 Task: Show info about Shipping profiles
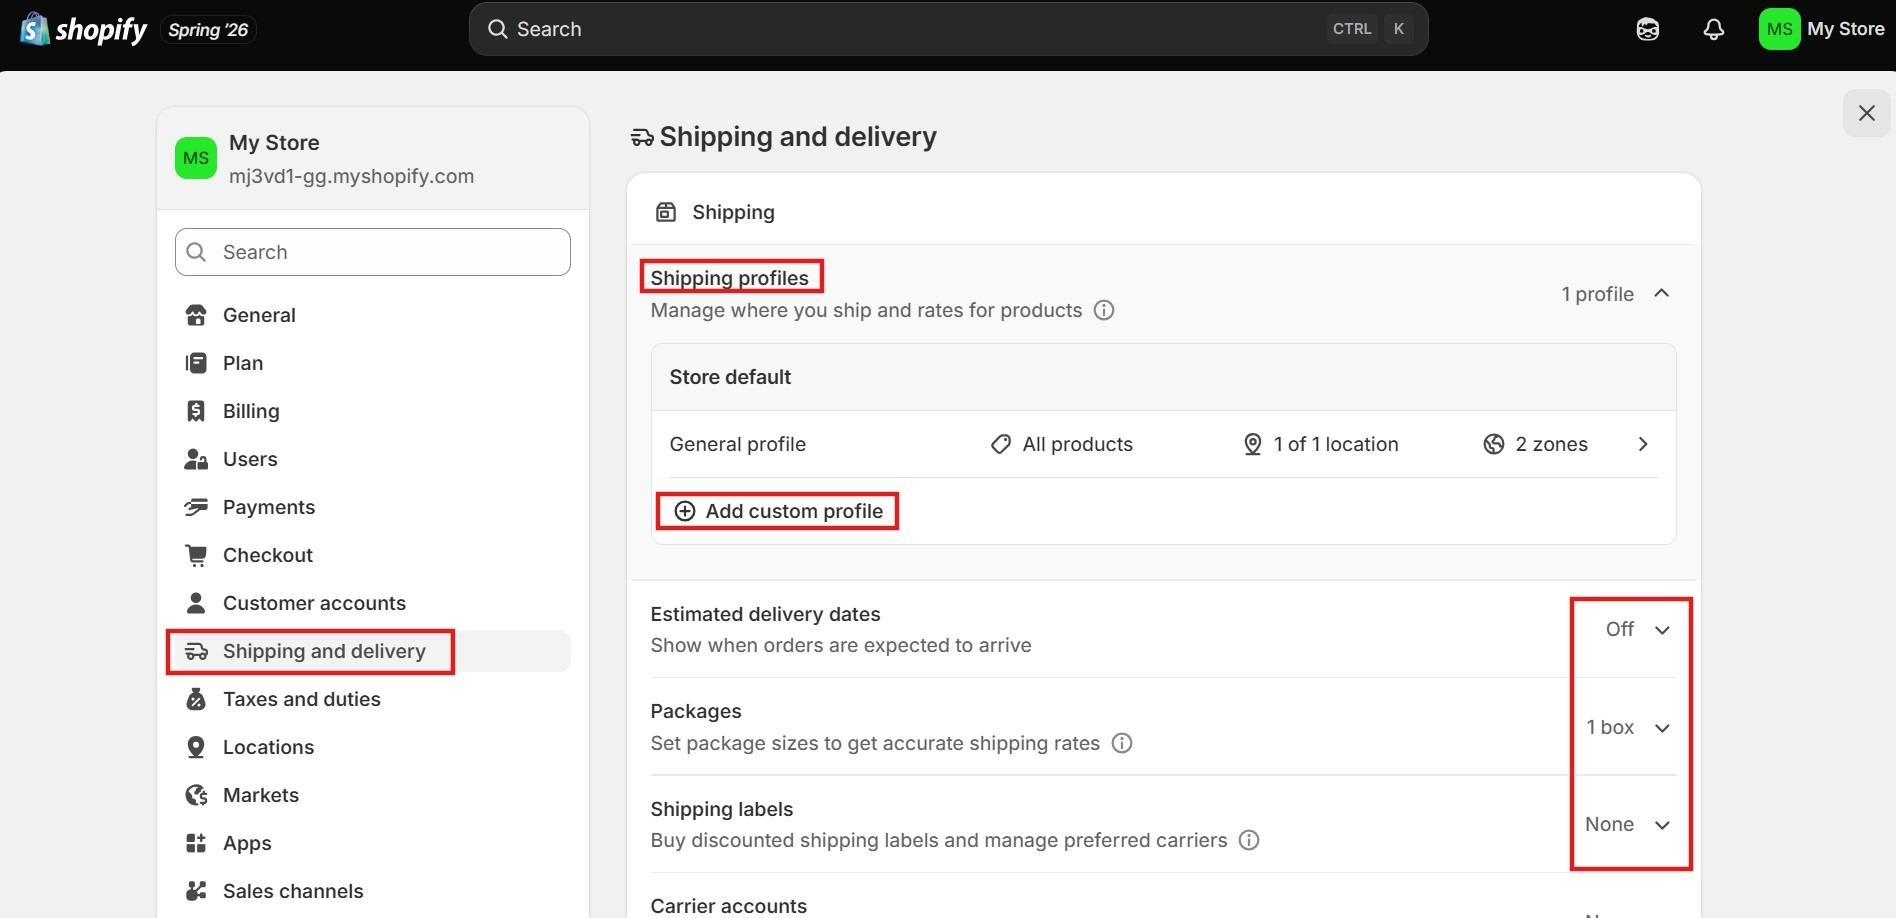click(x=1103, y=310)
